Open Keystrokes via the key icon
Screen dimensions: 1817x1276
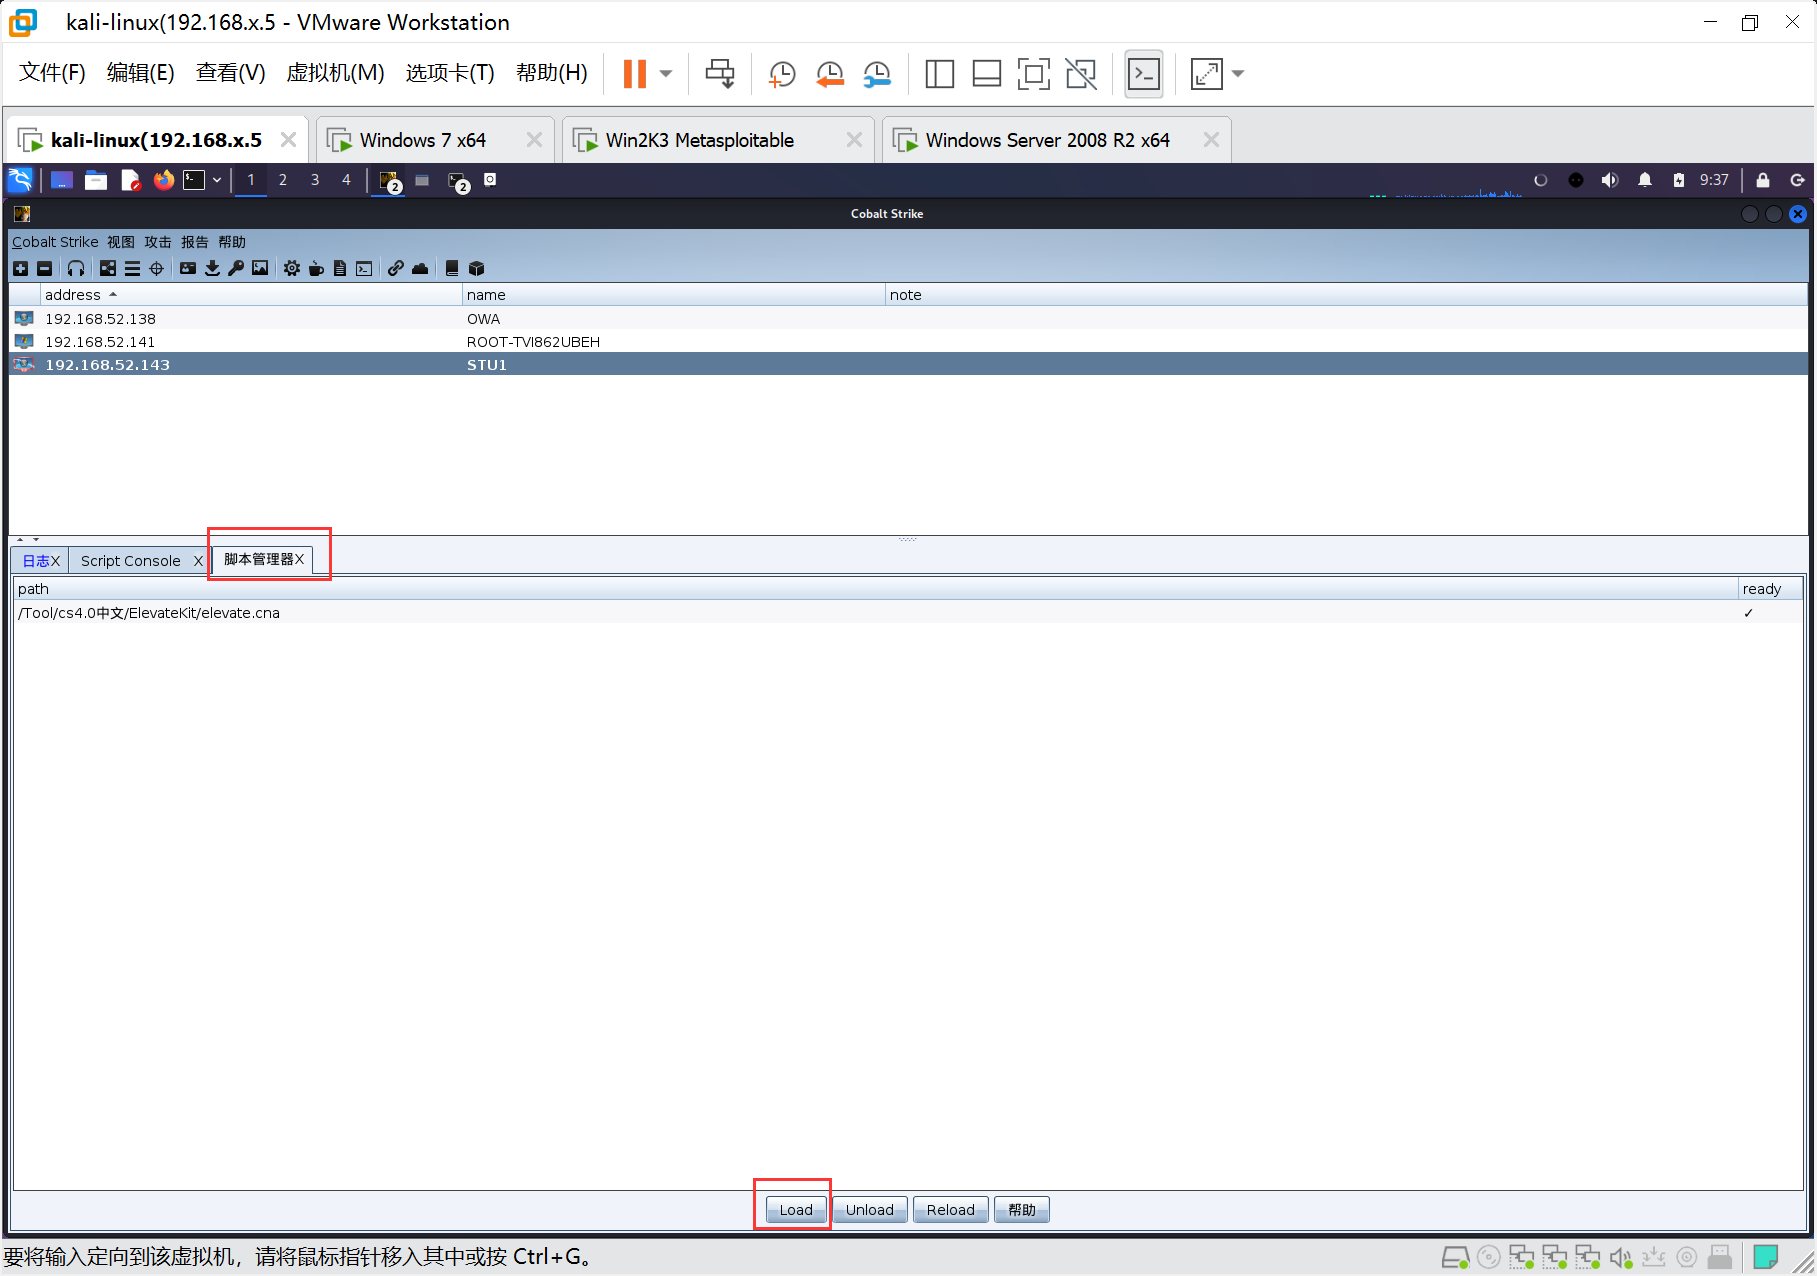[x=236, y=268]
